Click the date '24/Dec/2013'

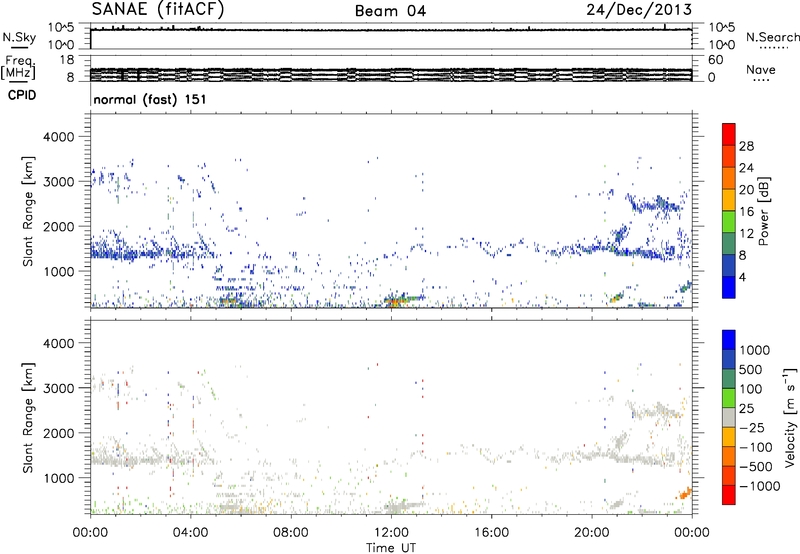pyautogui.click(x=639, y=10)
